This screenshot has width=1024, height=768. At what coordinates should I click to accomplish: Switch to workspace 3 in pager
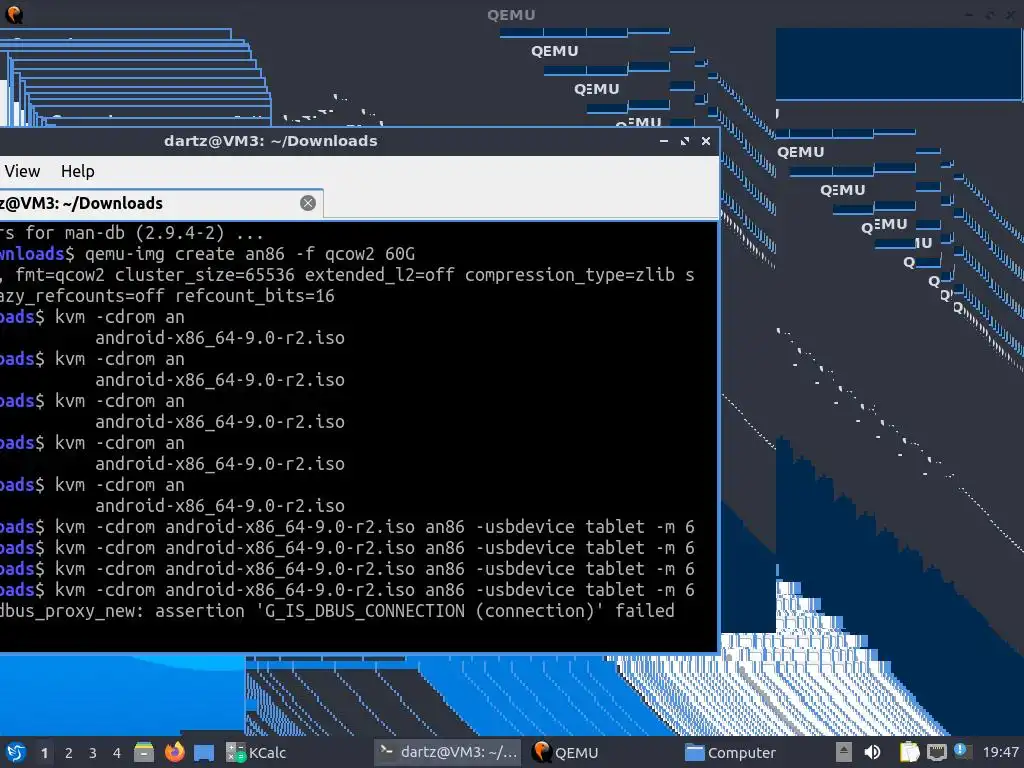pyautogui.click(x=93, y=753)
